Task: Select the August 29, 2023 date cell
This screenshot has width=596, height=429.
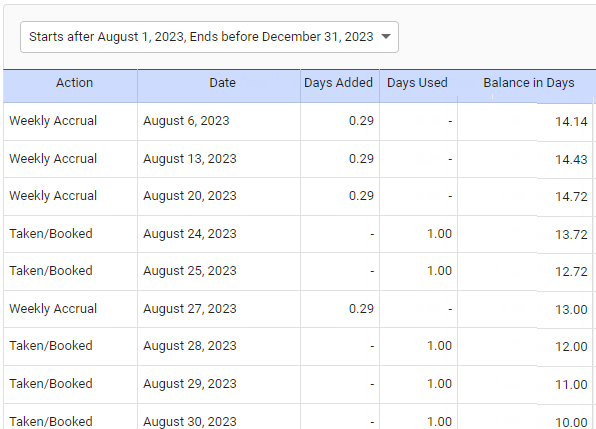Action: pyautogui.click(x=190, y=384)
